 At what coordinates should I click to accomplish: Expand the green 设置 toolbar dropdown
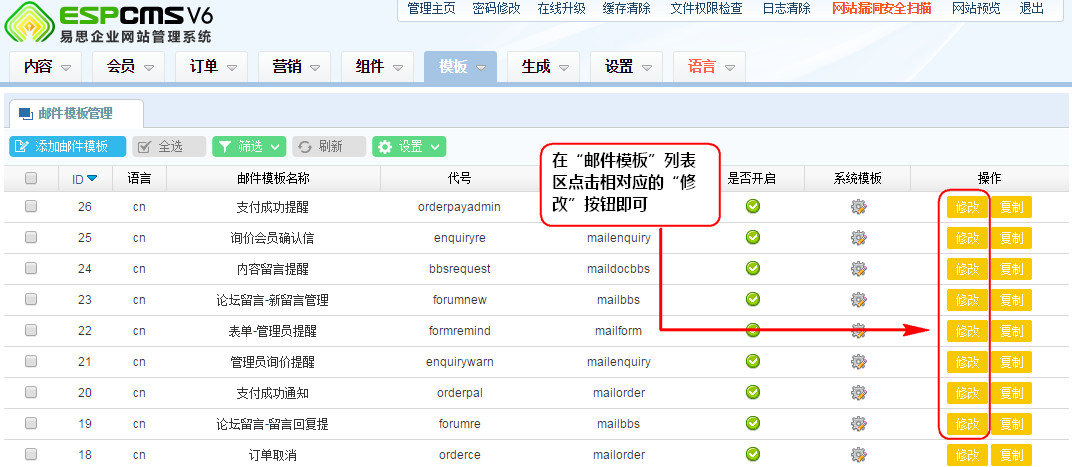(x=409, y=146)
